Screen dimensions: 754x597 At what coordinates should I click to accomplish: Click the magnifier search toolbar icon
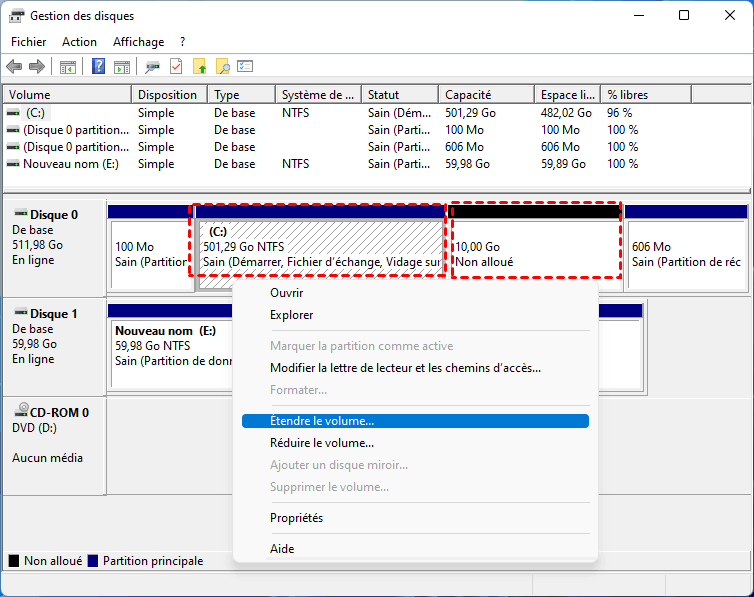pos(223,67)
